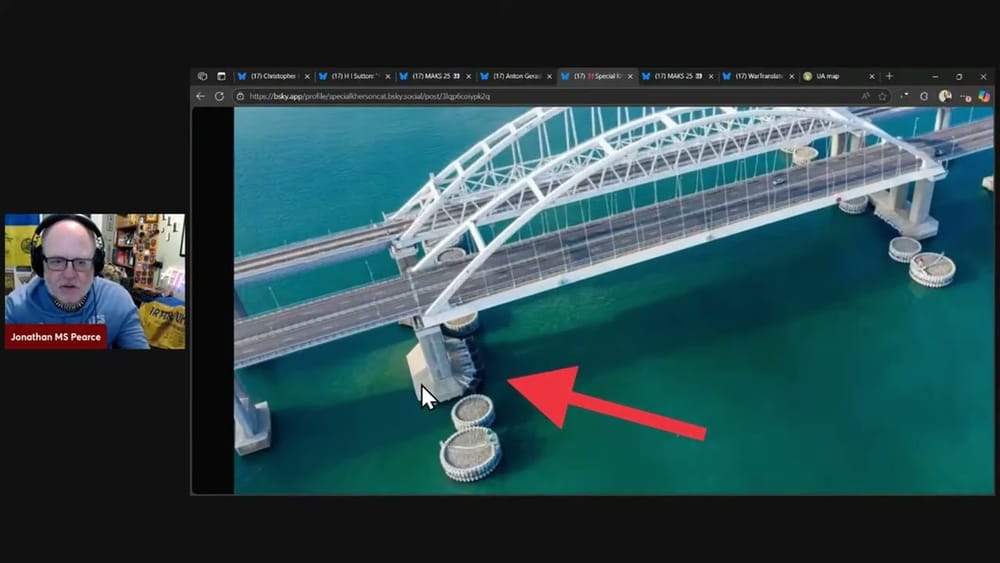The height and width of the screenshot is (563, 1000).
Task: Close the Special Kherson Cat tab
Action: coord(630,77)
